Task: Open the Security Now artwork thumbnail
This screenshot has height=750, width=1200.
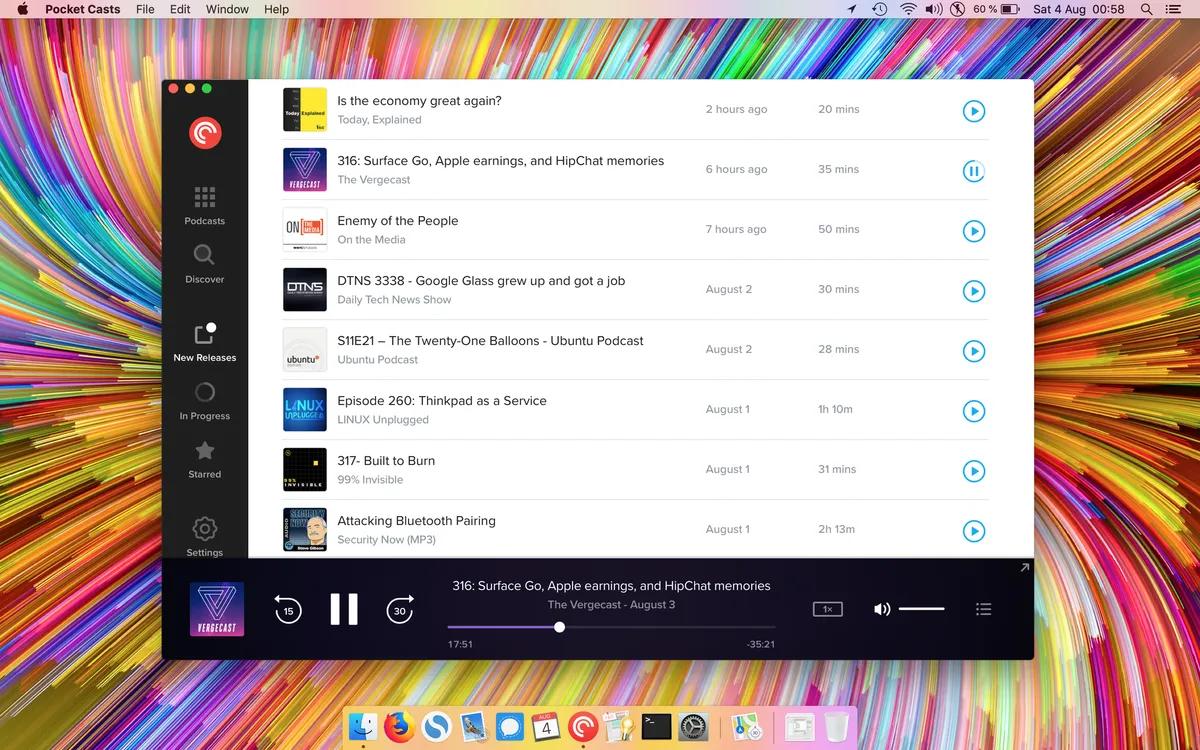Action: pos(305,530)
